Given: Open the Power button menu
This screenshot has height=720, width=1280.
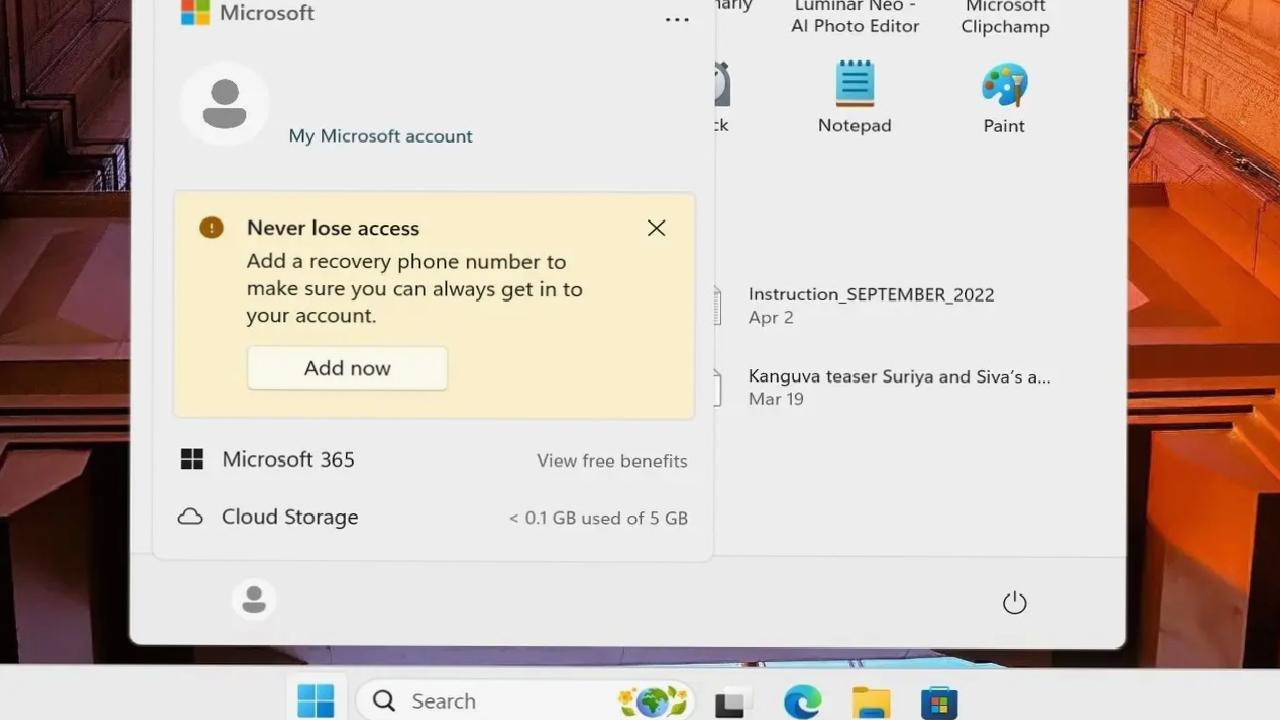Looking at the screenshot, I should pyautogui.click(x=1014, y=602).
